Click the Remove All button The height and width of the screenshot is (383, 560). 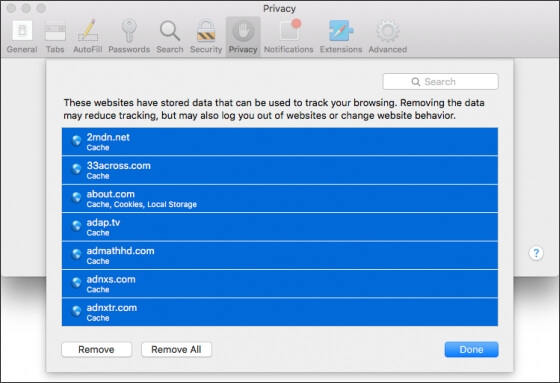[176, 349]
